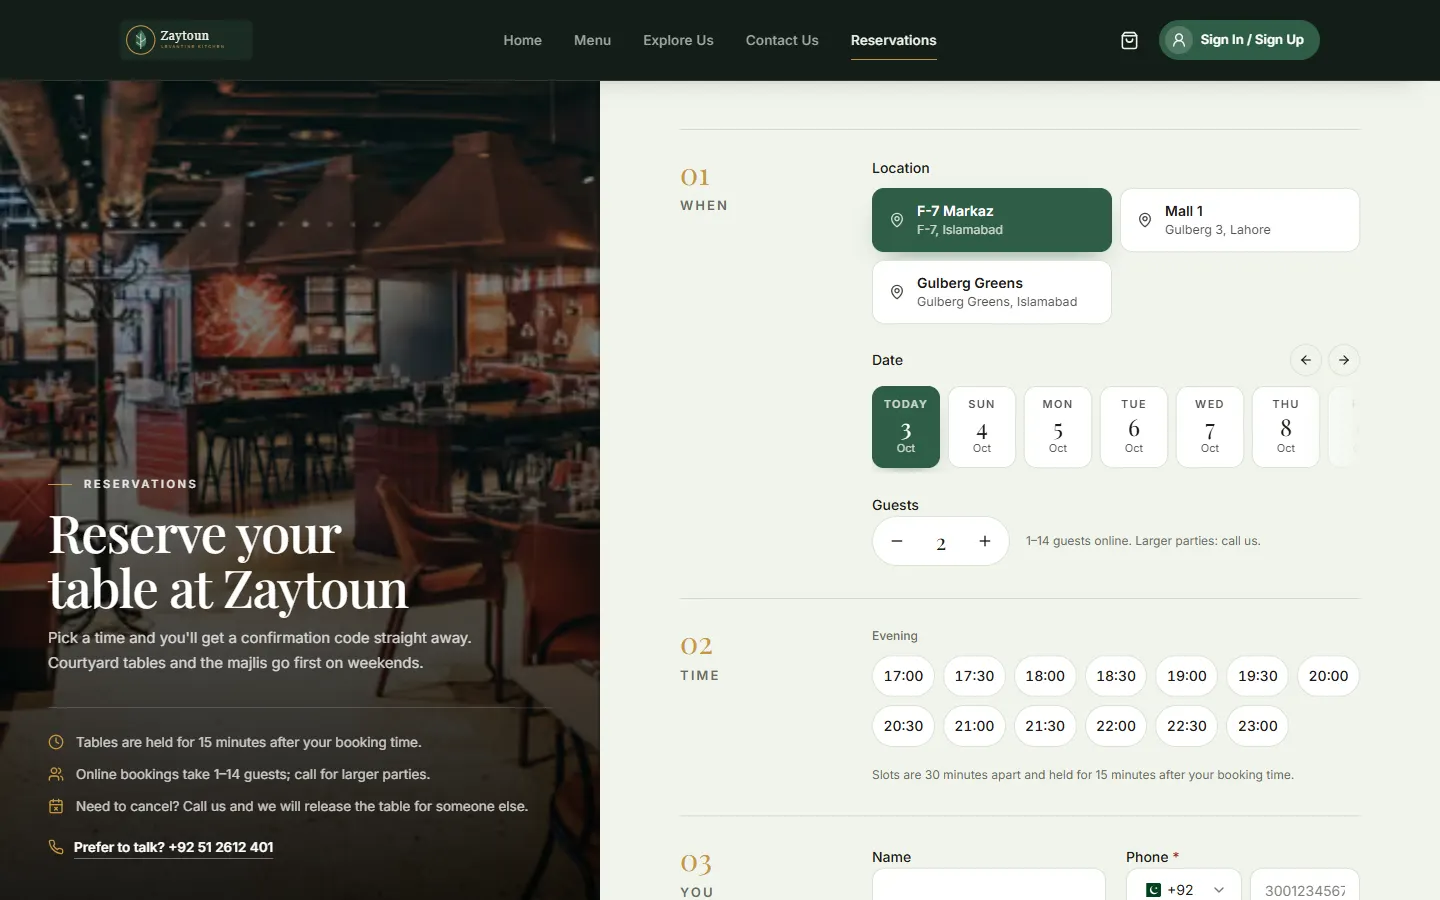The image size is (1440, 900).
Task: Click Sign In / Sign Up button
Action: click(x=1239, y=40)
